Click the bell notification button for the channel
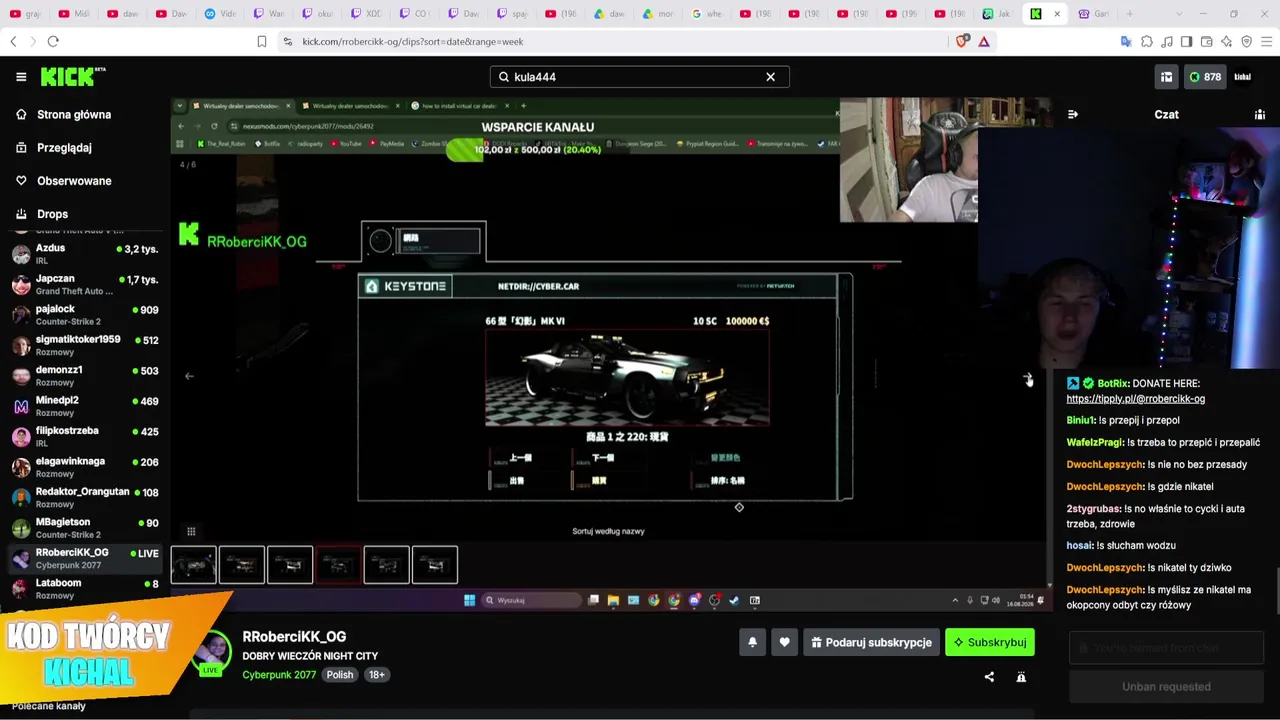Viewport: 1280px width, 720px height. pos(753,642)
